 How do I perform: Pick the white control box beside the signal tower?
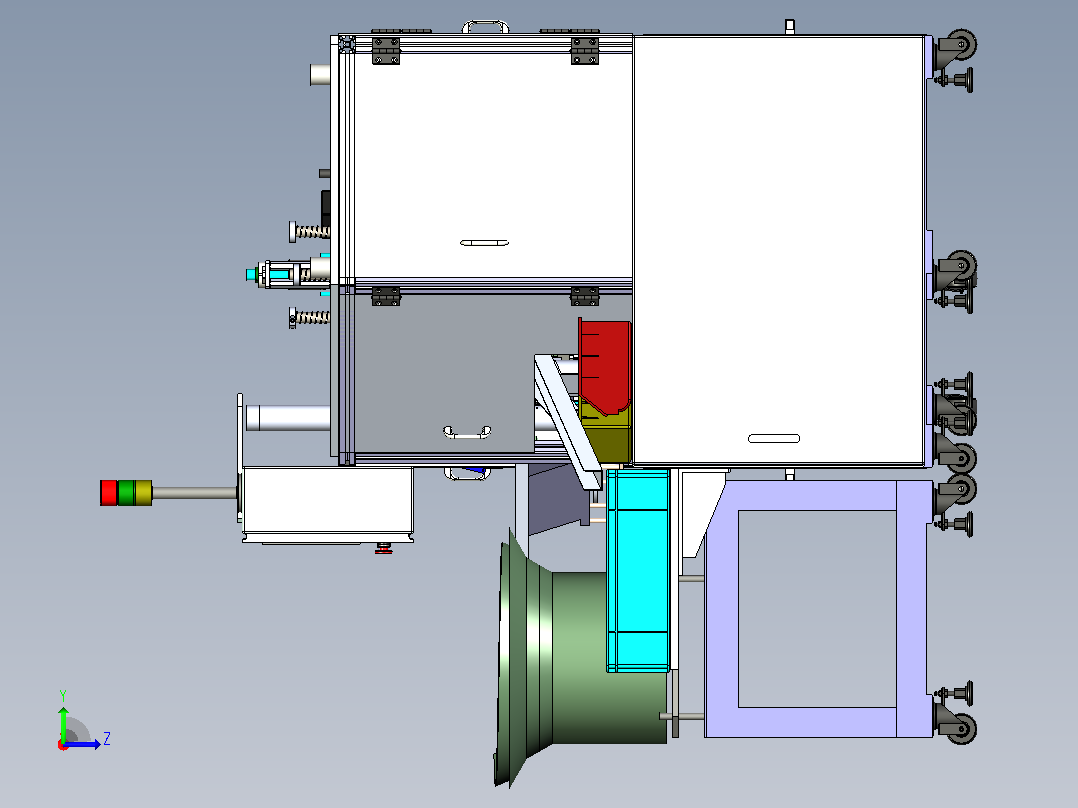[x=328, y=505]
